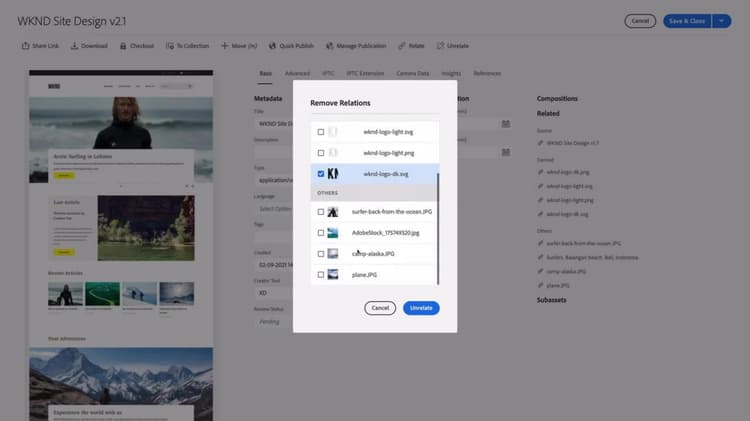Open the surfer-back-from-the-ocean.JPG related link
Viewport: 750px width, 421px height.
click(x=584, y=244)
